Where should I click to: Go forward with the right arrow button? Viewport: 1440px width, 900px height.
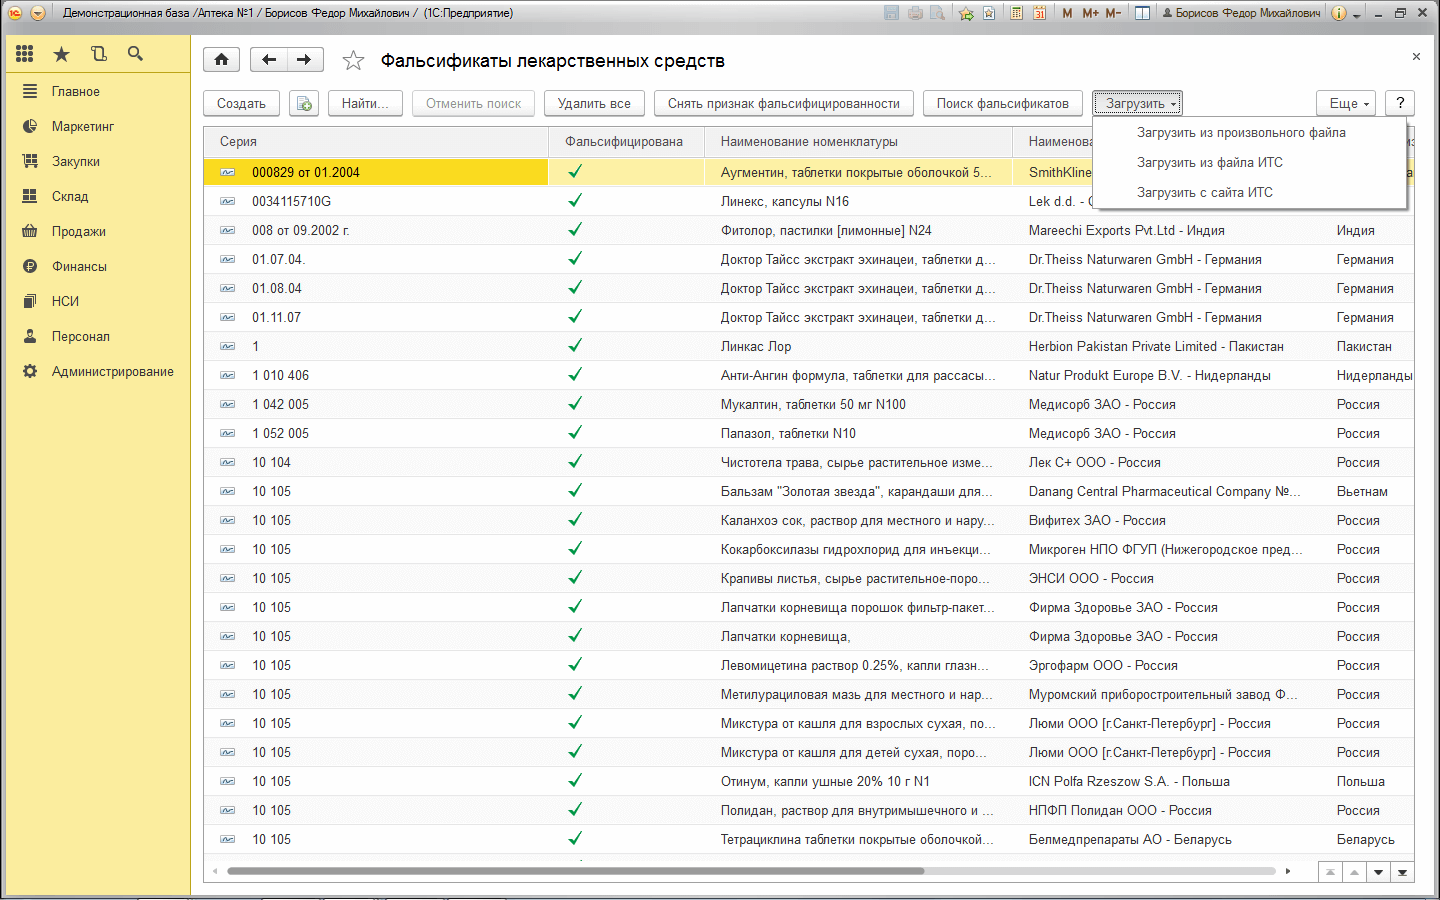pos(304,60)
